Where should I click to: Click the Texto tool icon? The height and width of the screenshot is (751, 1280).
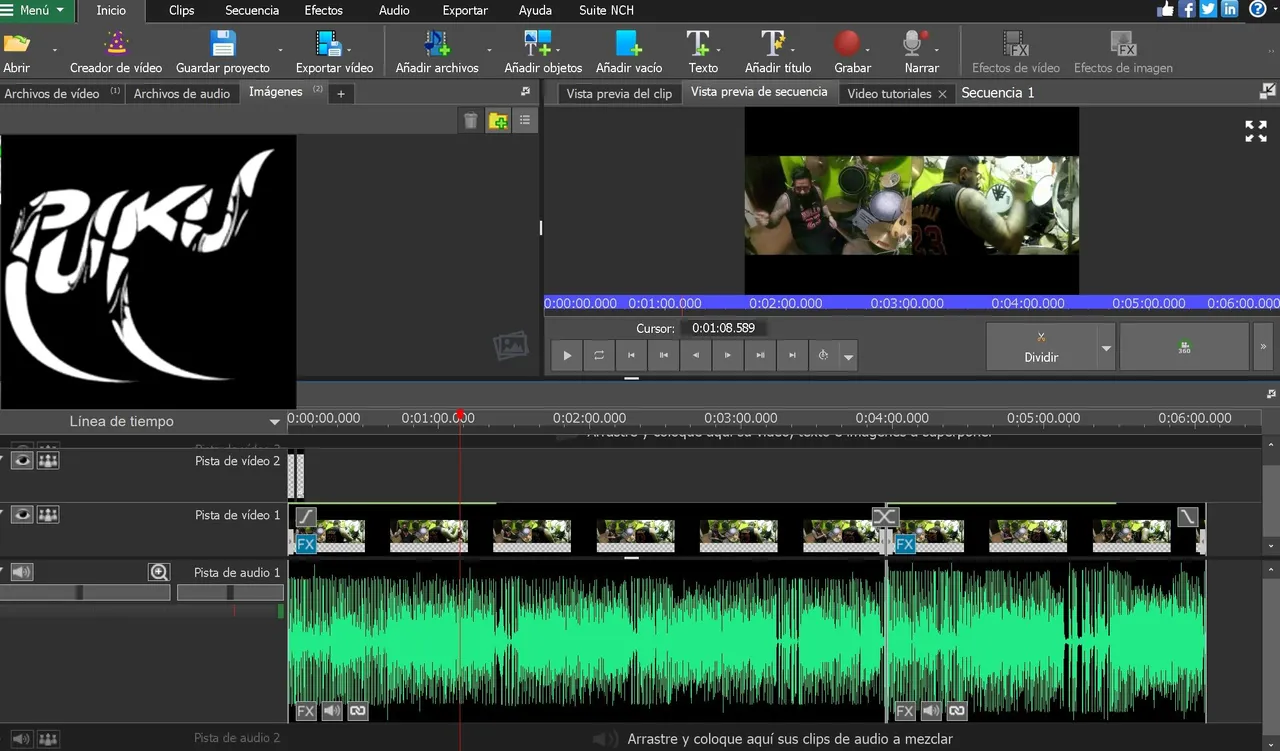click(698, 44)
